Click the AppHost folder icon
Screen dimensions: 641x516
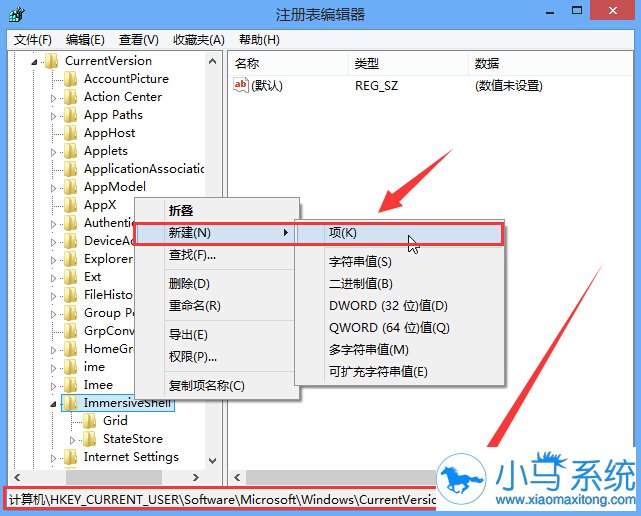tap(70, 133)
